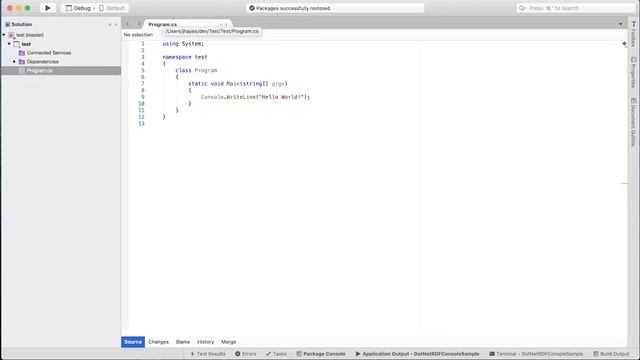This screenshot has width=640, height=360.
Task: Click the 'static void Main' code line
Action: [238, 84]
